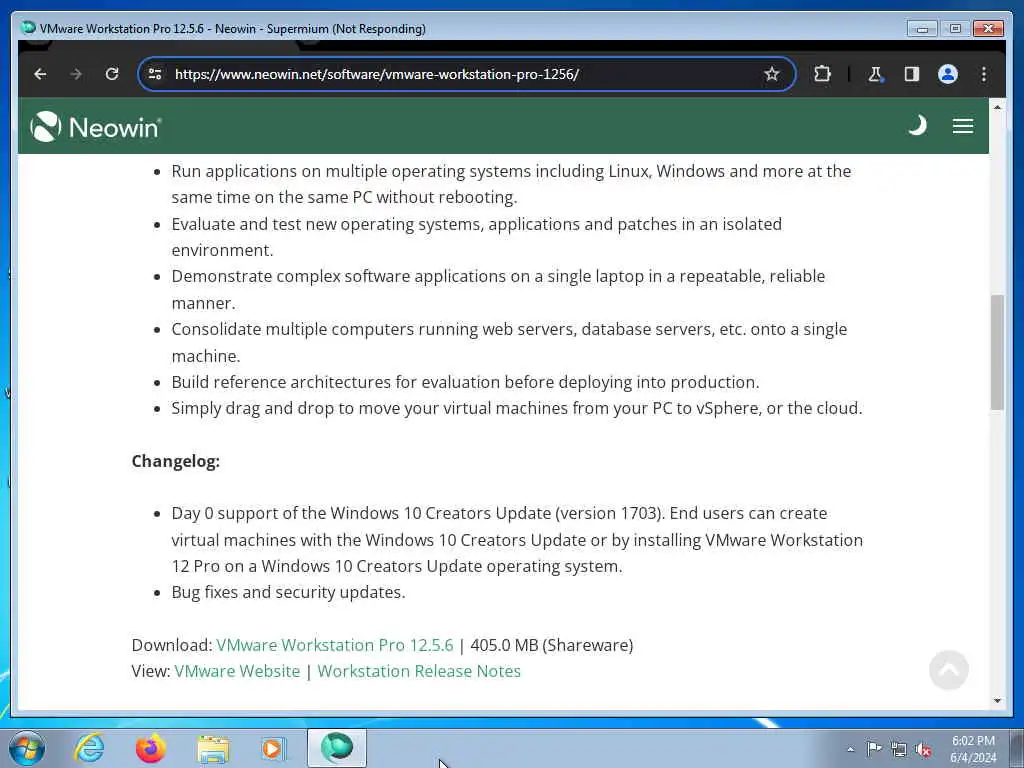Open the browser three-dot menu

[x=984, y=74]
